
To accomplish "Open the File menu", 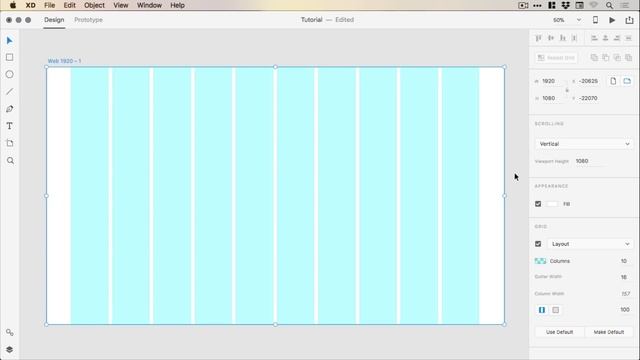I will (x=49, y=5).
